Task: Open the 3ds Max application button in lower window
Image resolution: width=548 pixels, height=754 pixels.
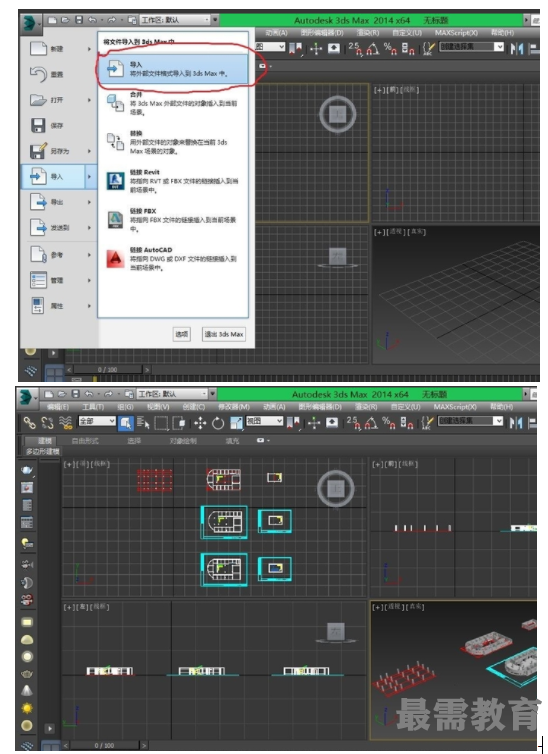Action: (27, 397)
